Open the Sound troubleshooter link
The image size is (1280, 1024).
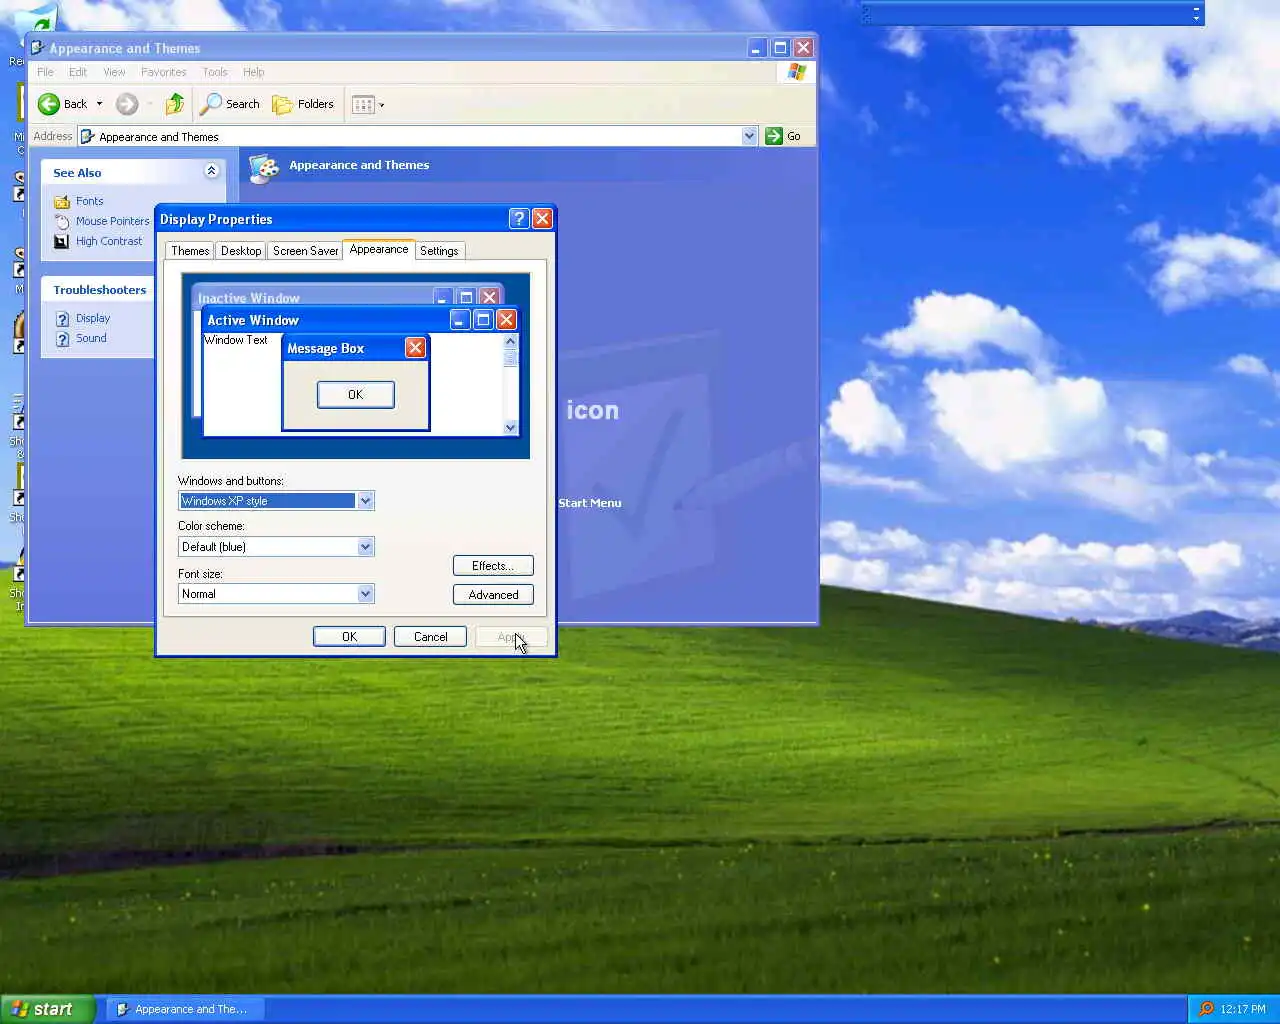click(x=91, y=338)
